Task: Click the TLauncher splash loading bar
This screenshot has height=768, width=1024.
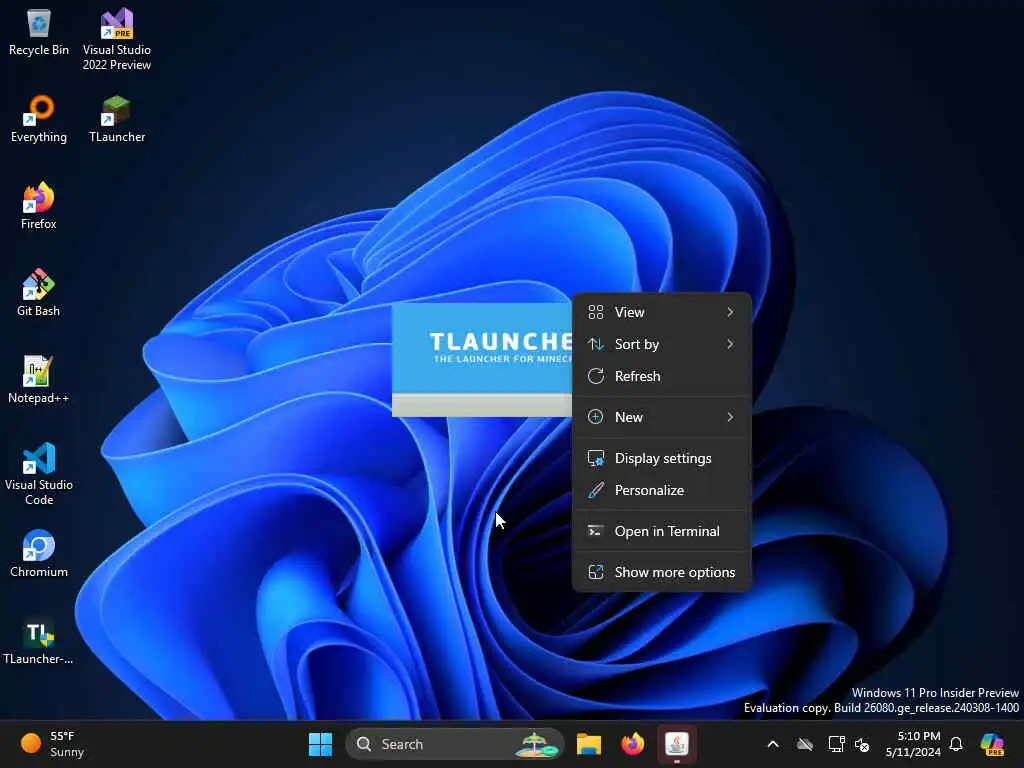Action: [482, 405]
